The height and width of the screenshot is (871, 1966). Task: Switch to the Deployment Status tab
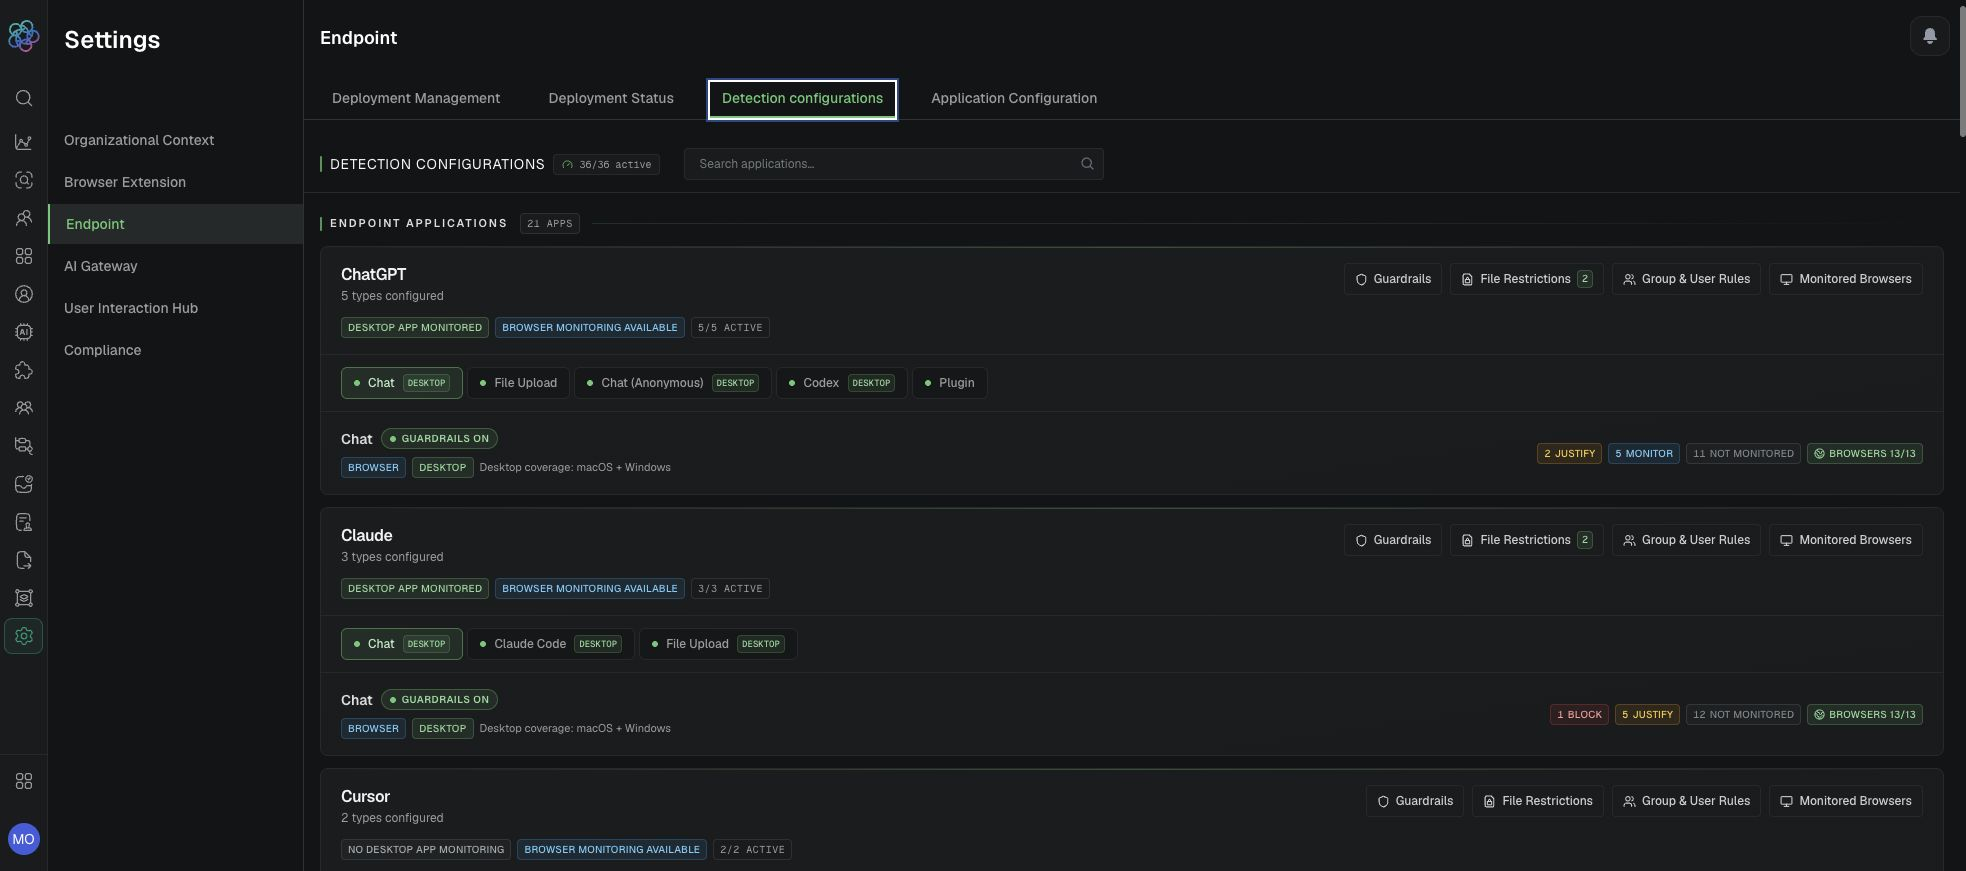(611, 98)
